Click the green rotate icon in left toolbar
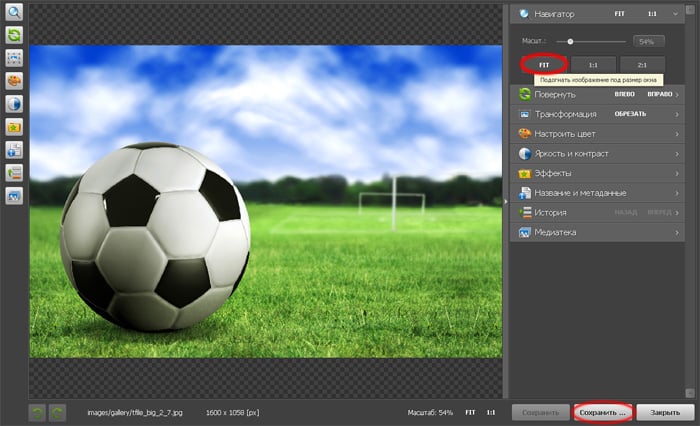Image resolution: width=700 pixels, height=426 pixels. click(15, 35)
